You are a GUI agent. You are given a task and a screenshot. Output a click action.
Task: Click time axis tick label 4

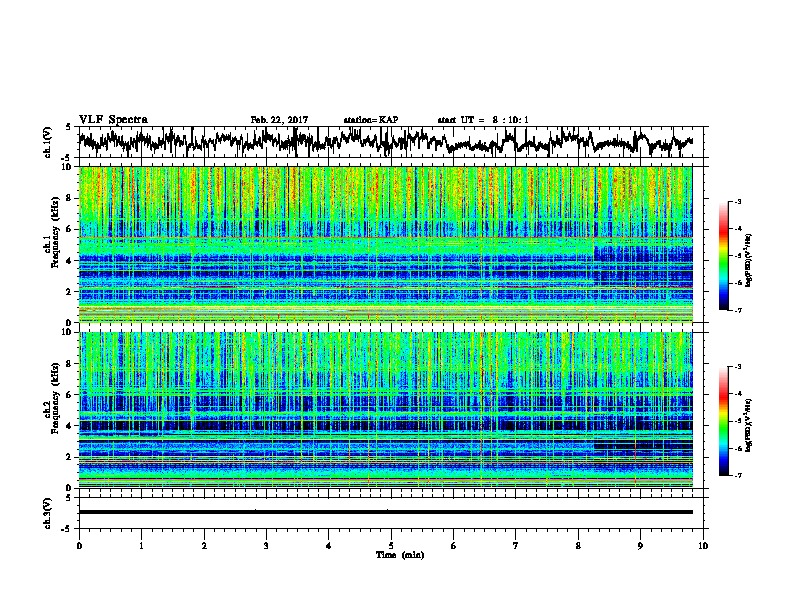[329, 546]
